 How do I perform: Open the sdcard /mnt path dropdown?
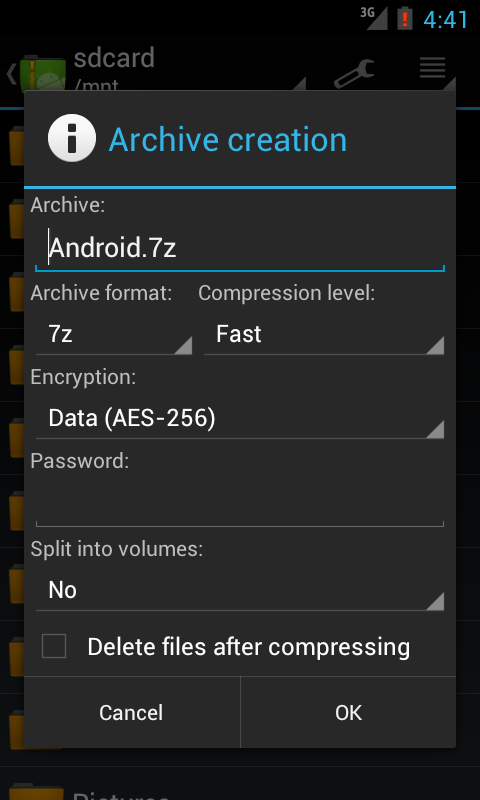[189, 71]
